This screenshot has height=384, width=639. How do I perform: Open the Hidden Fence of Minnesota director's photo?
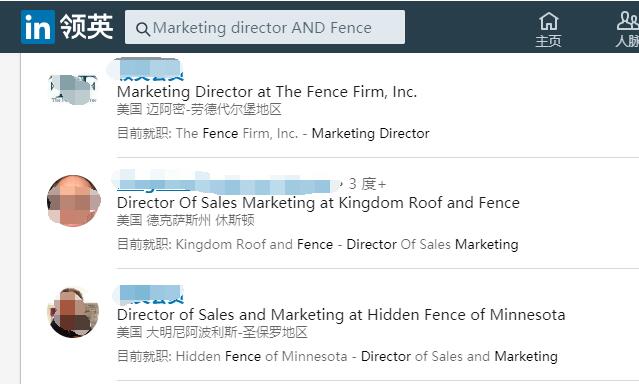point(73,313)
